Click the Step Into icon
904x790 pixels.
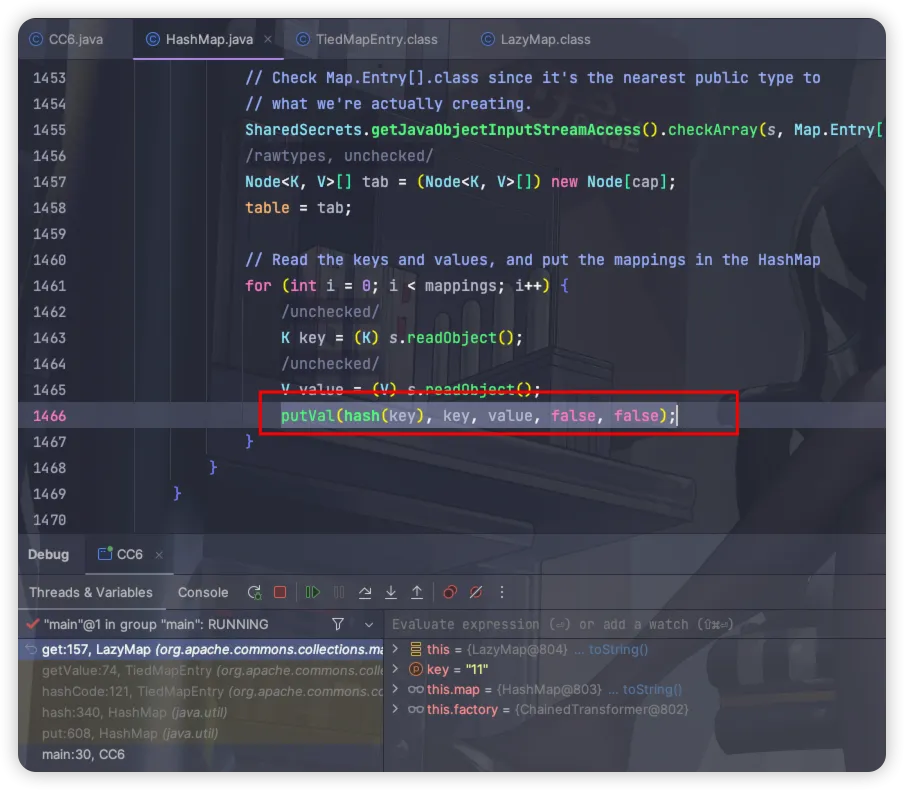pyautogui.click(x=391, y=592)
